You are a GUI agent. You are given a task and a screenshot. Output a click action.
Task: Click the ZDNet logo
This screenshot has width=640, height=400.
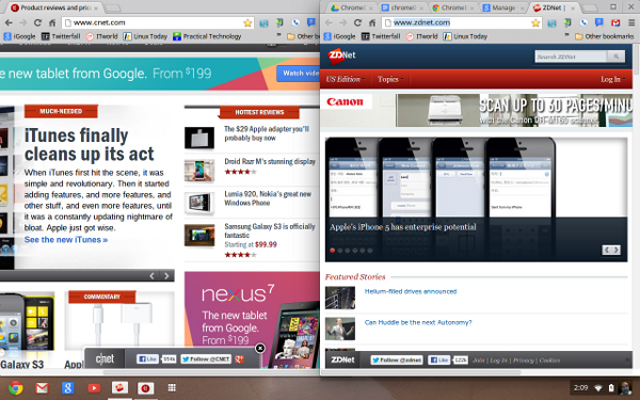click(x=341, y=56)
